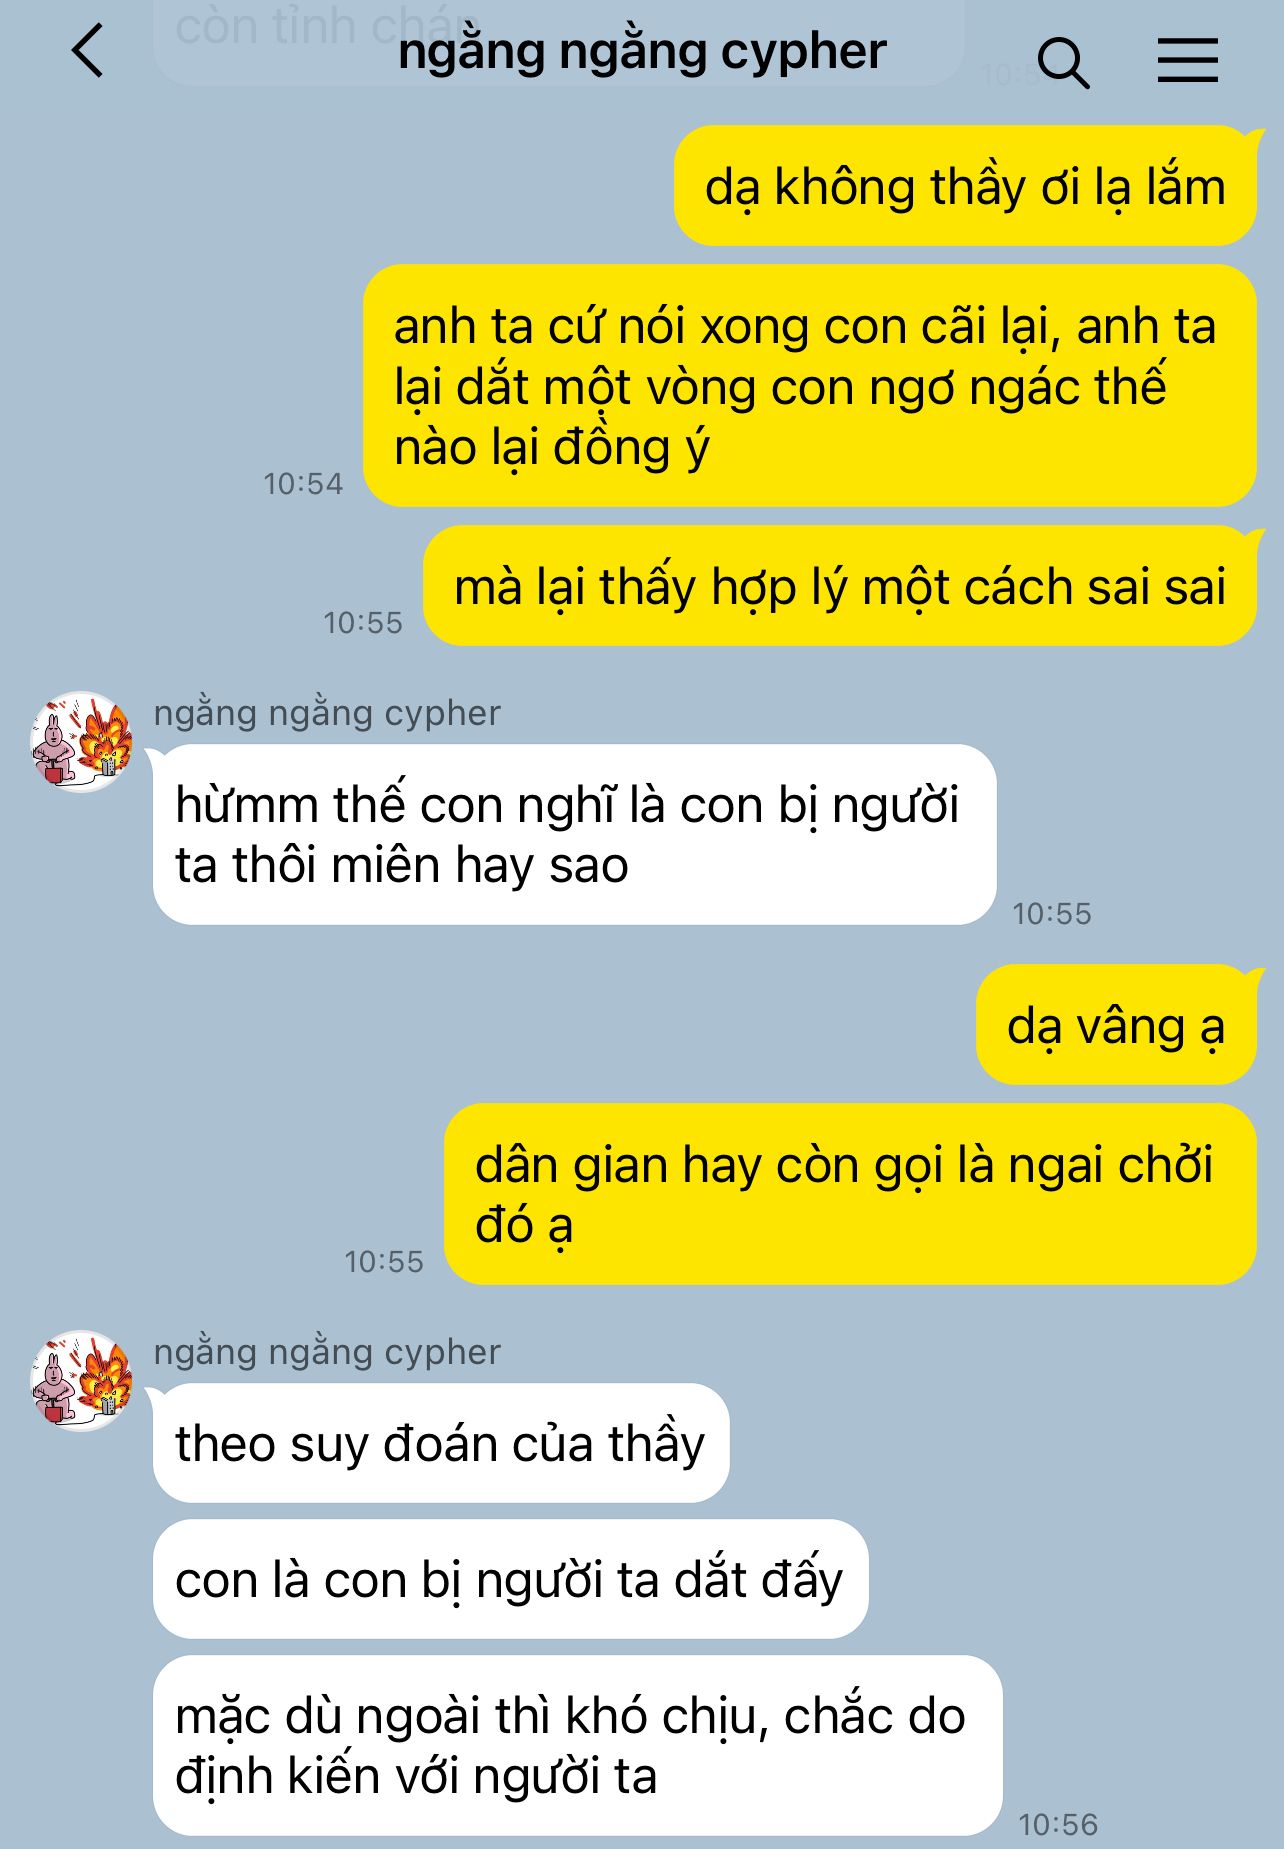Tap the bubble starting "anh ta cứ nói xong"
Viewport: 1284px width, 1849px height.
(810, 386)
